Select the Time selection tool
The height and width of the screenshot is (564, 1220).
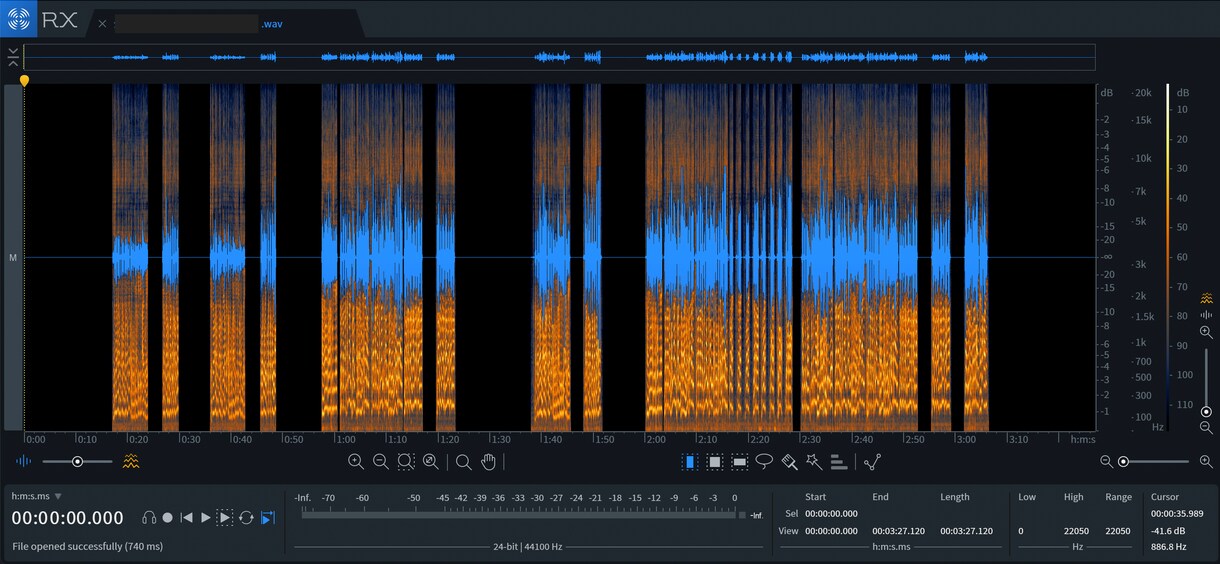[x=690, y=461]
